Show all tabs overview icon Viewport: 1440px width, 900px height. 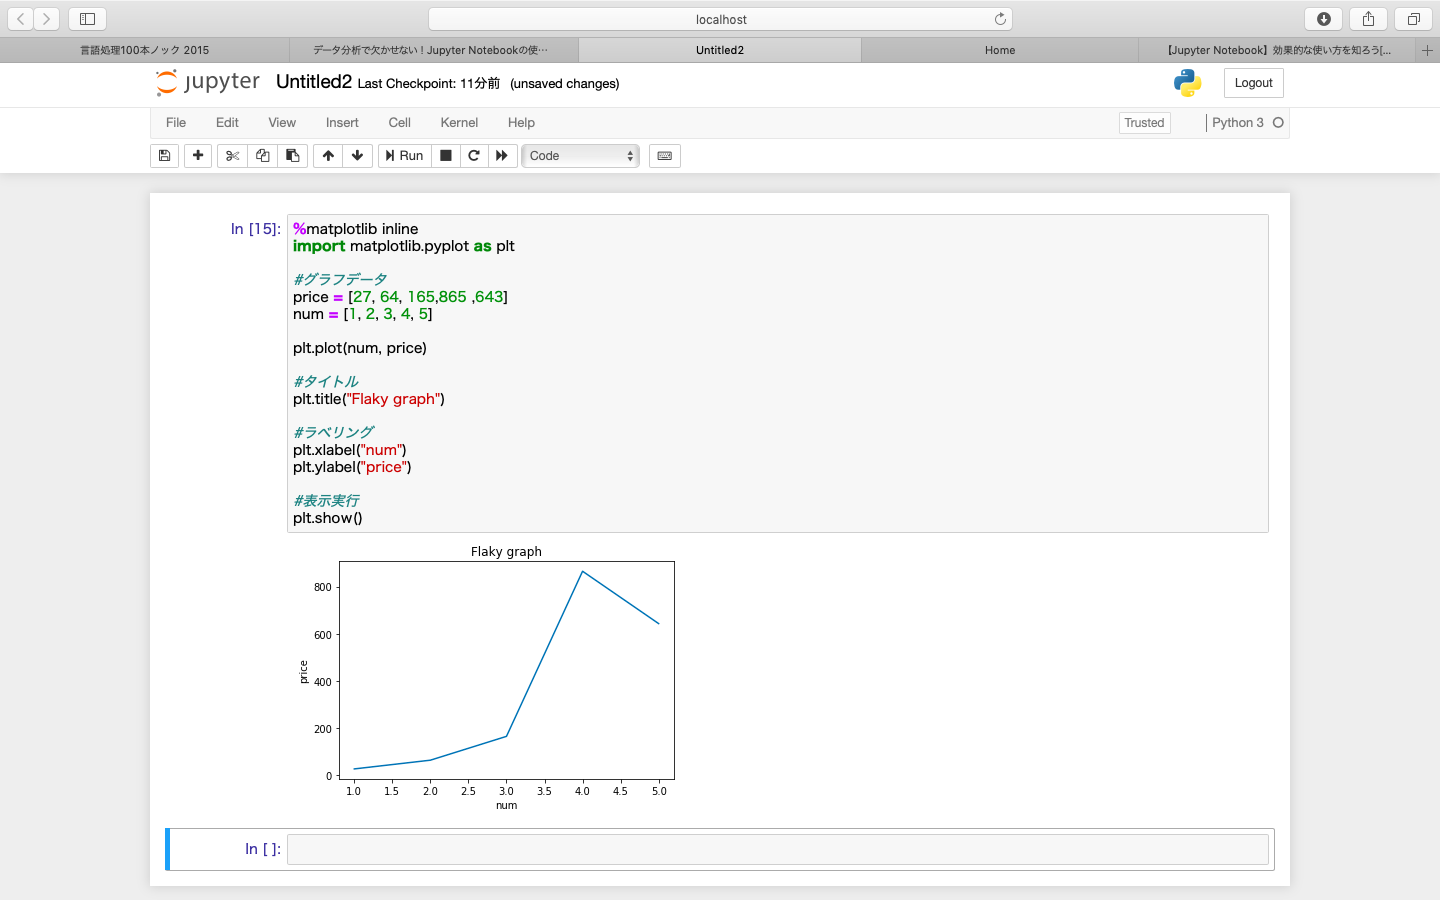1413,19
